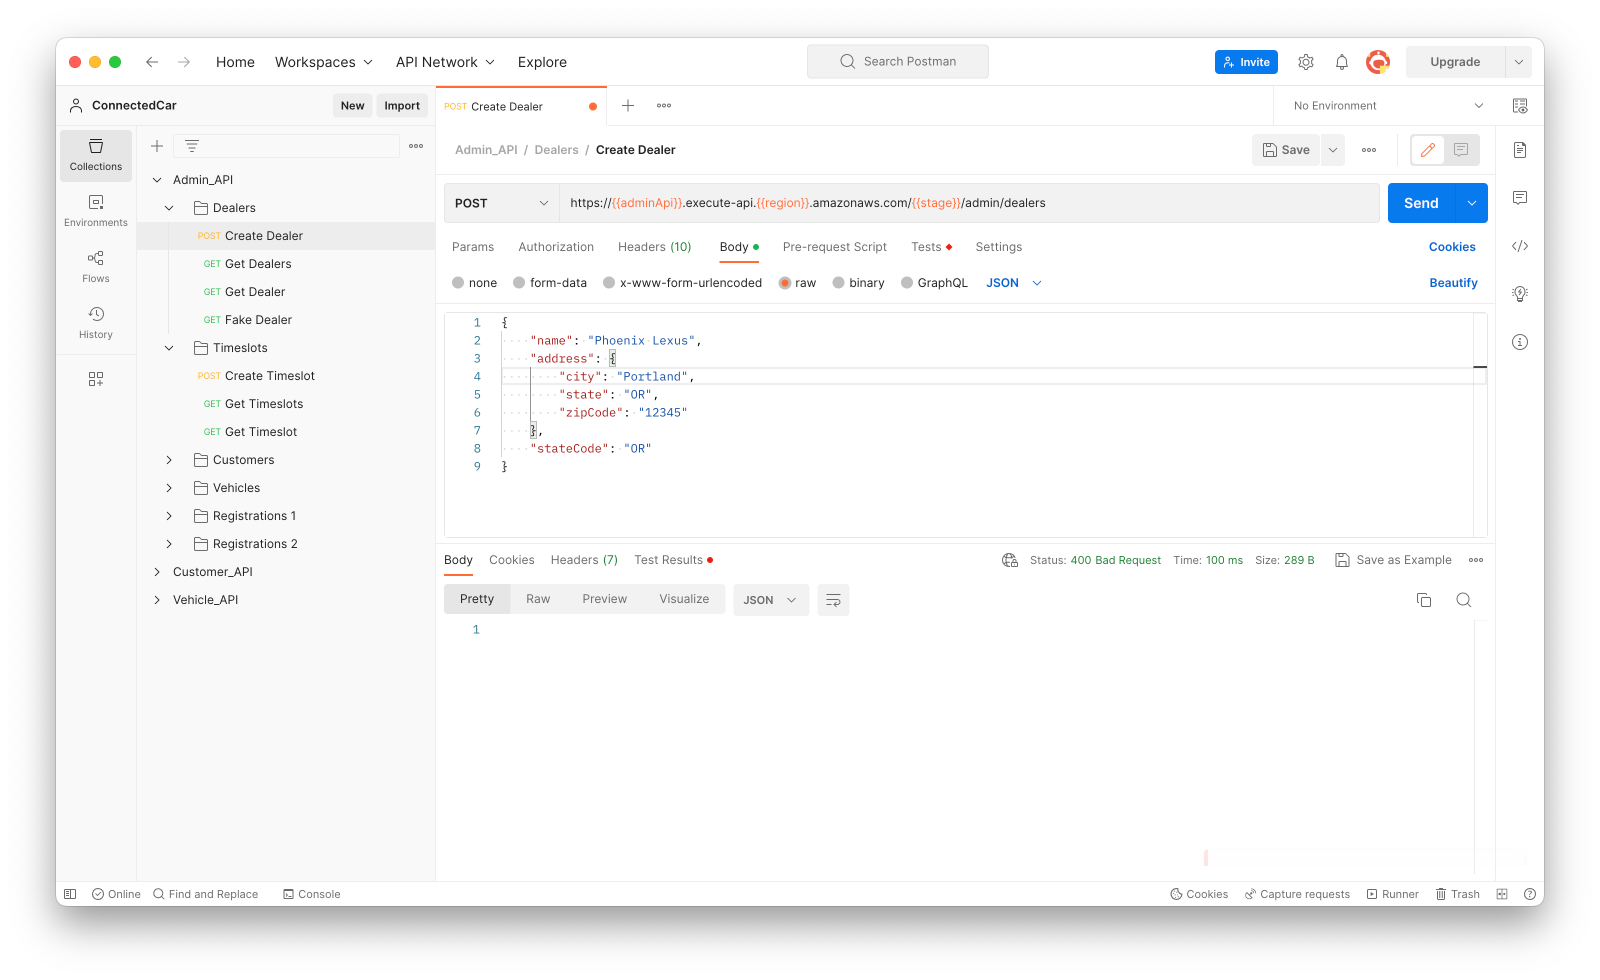Click the Postman user avatar
Image resolution: width=1600 pixels, height=980 pixels.
coord(1378,62)
